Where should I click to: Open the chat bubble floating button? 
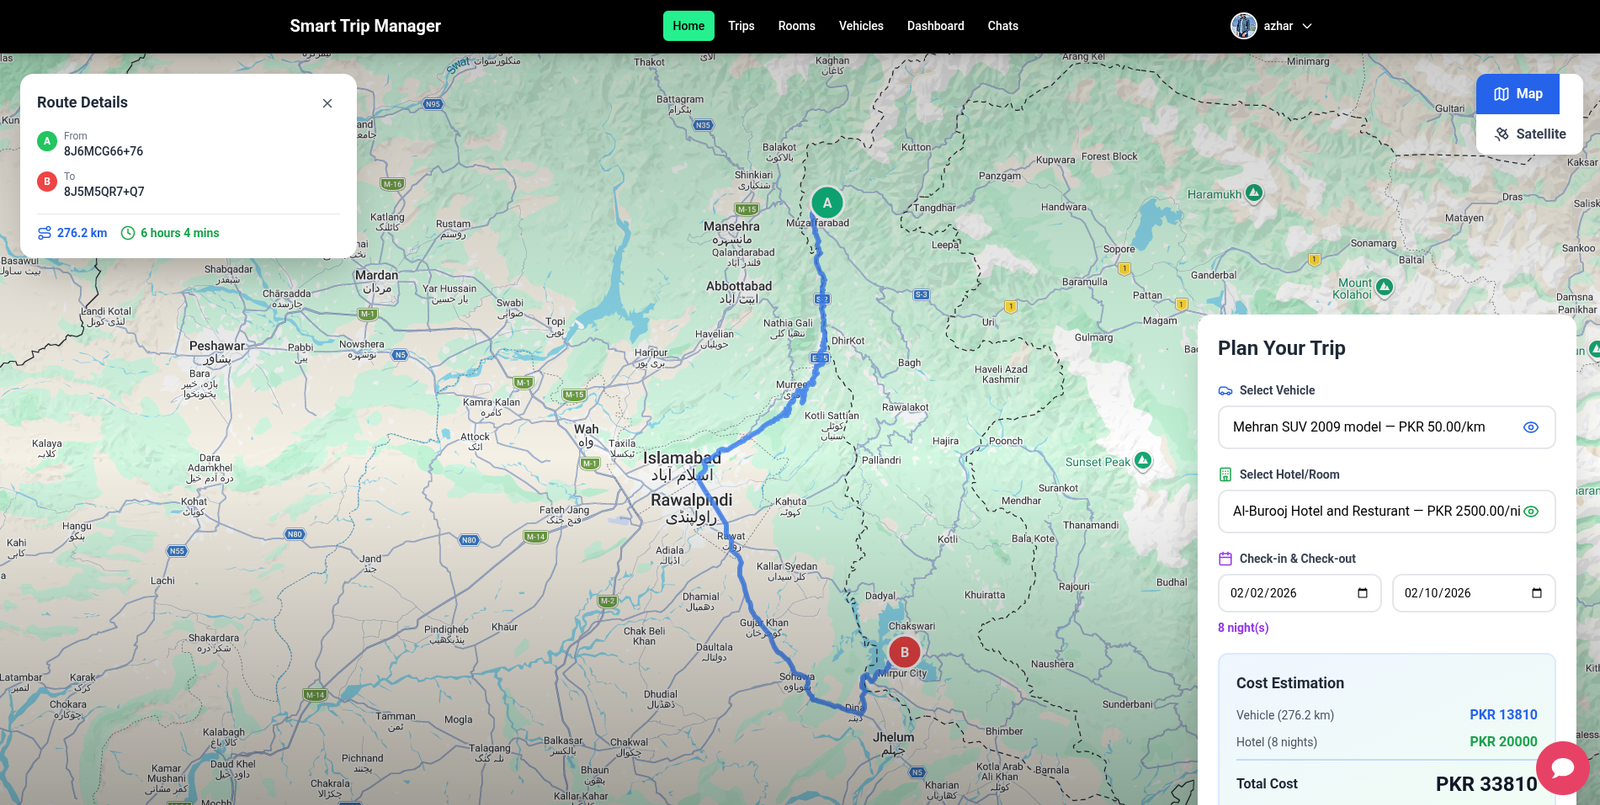tap(1562, 767)
